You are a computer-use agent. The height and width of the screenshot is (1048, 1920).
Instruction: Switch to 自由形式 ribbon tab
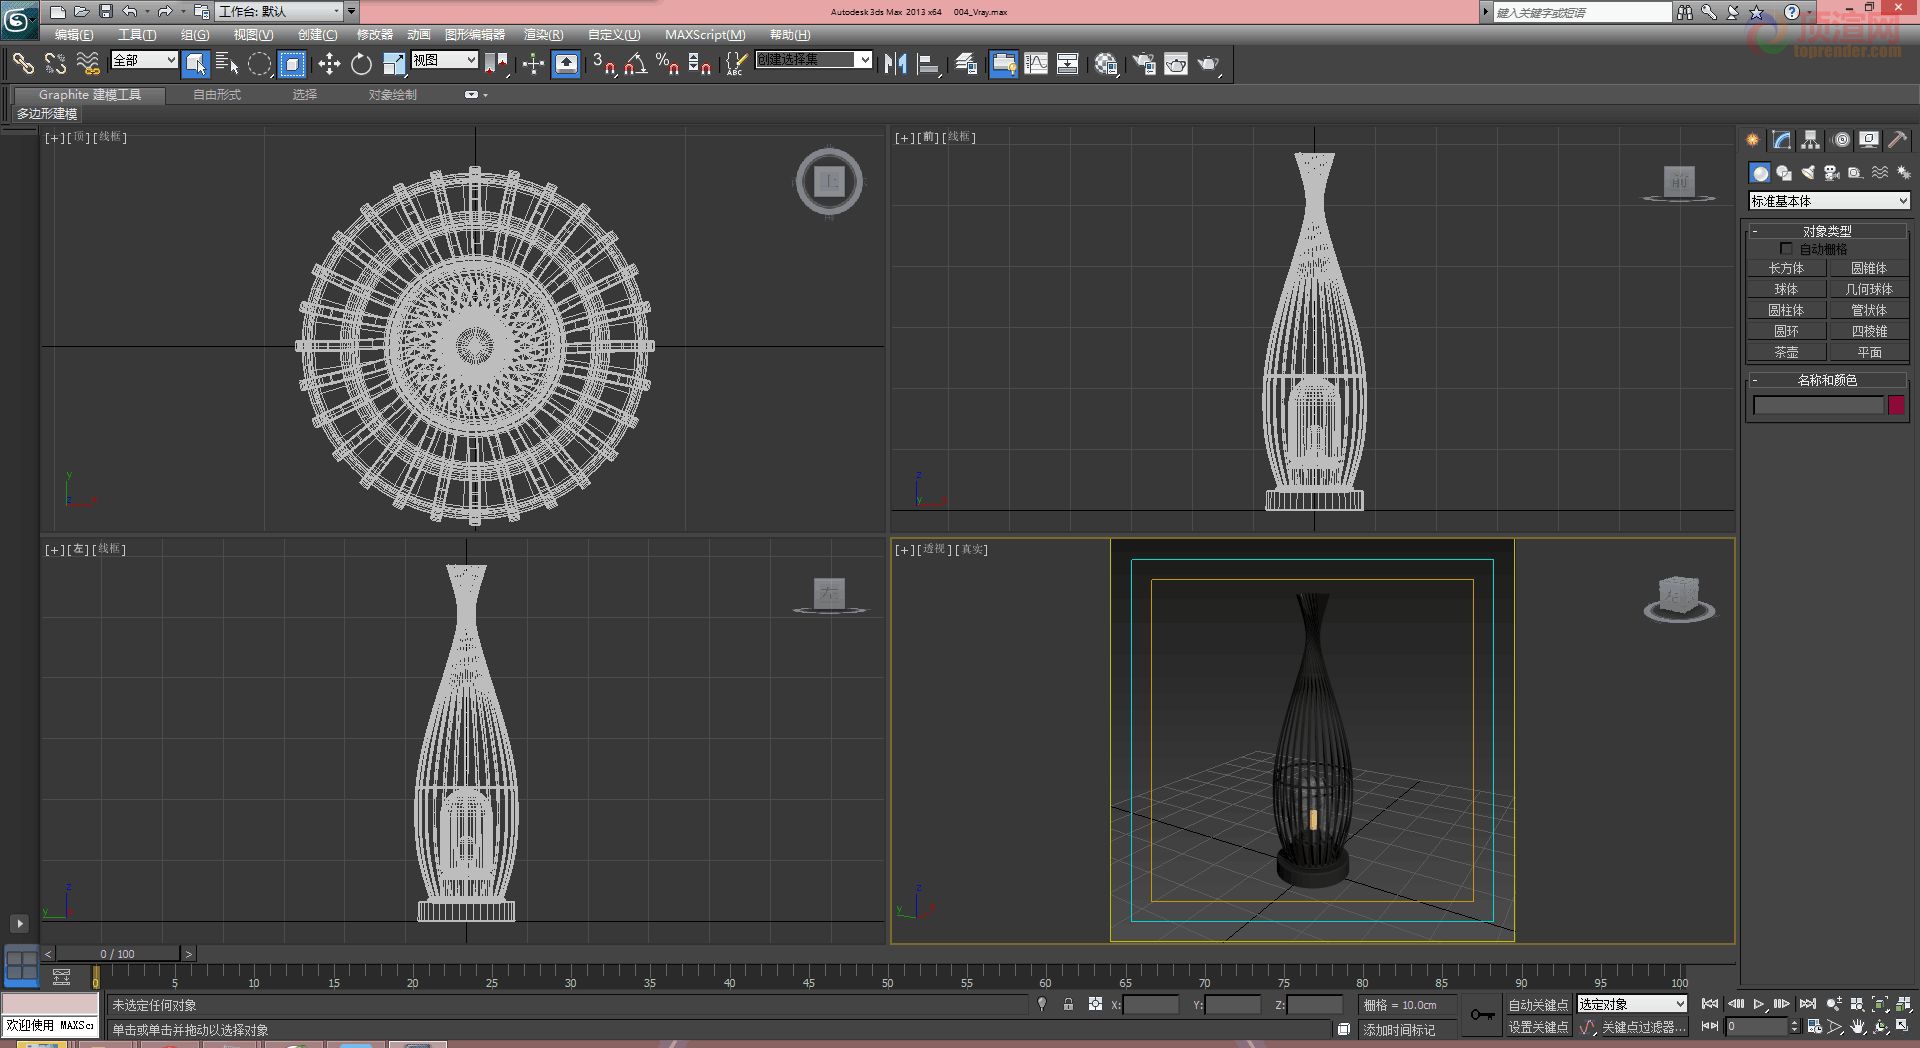[x=217, y=95]
